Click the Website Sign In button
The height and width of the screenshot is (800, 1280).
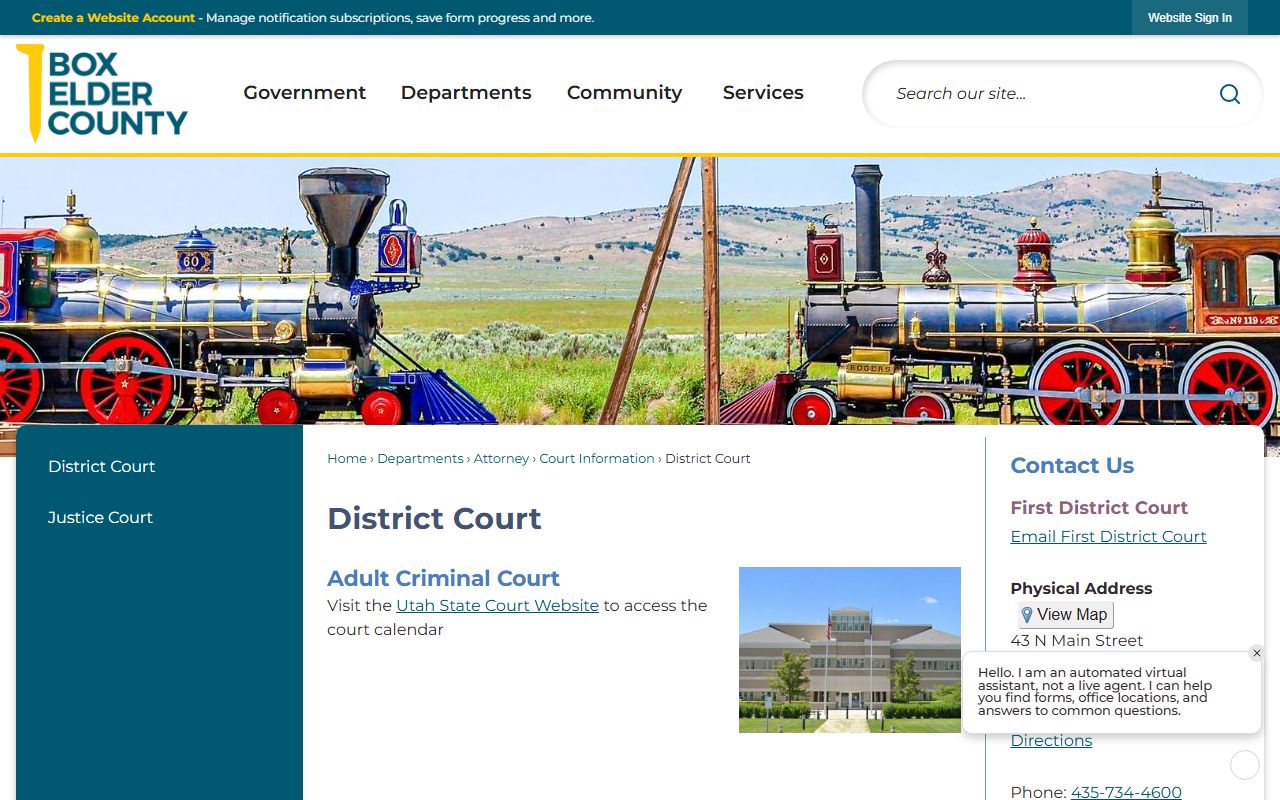point(1189,18)
